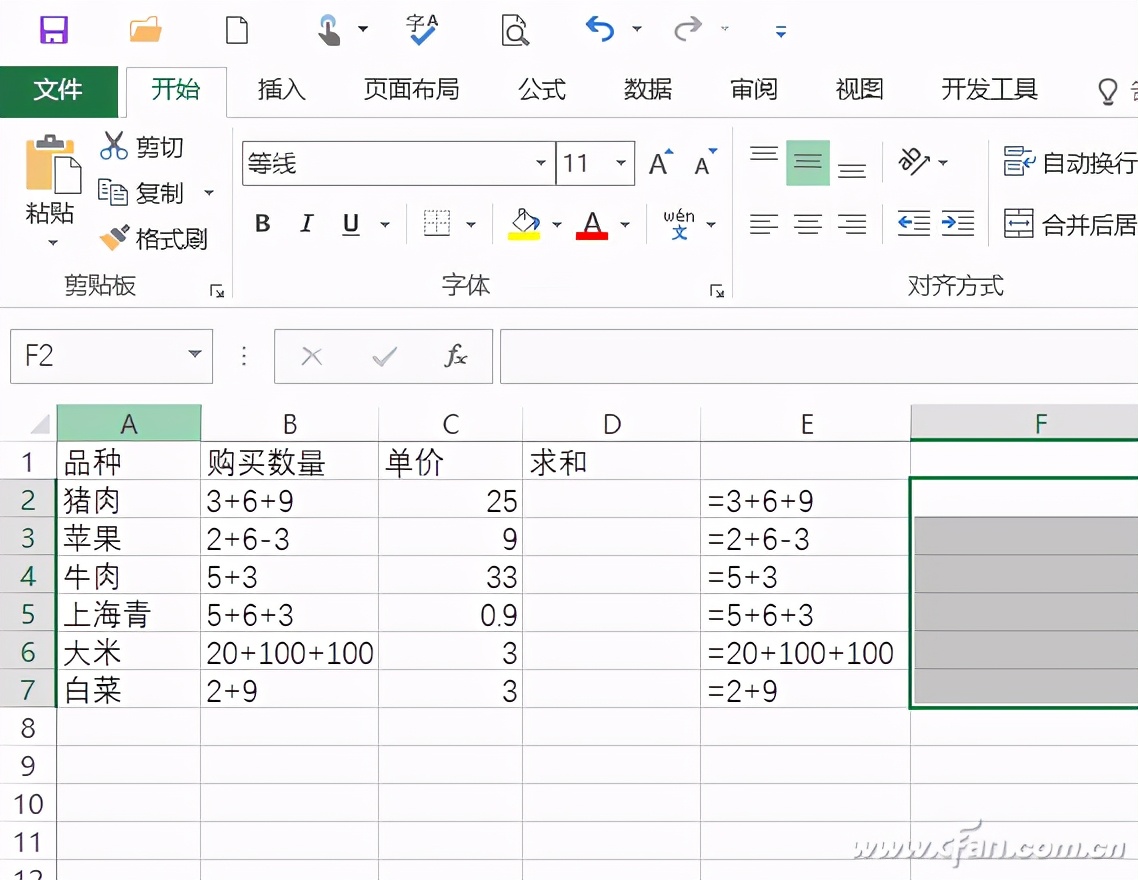1138x880 pixels.
Task: Switch to the 开始 tab
Action: click(176, 91)
